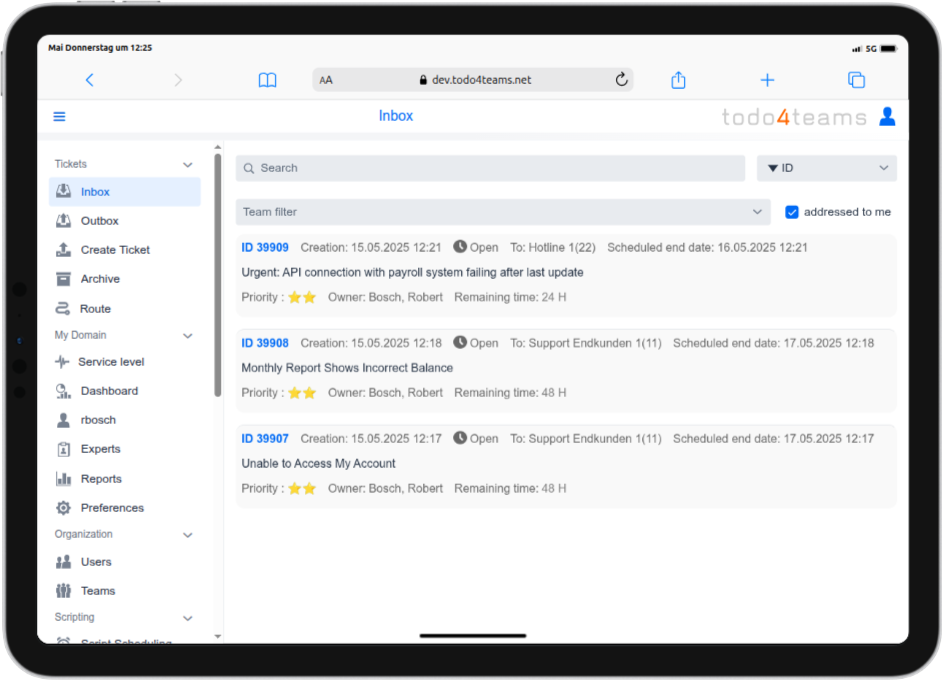Image resolution: width=942 pixels, height=680 pixels.
Task: Click the AA reader text-size control
Action: click(326, 80)
